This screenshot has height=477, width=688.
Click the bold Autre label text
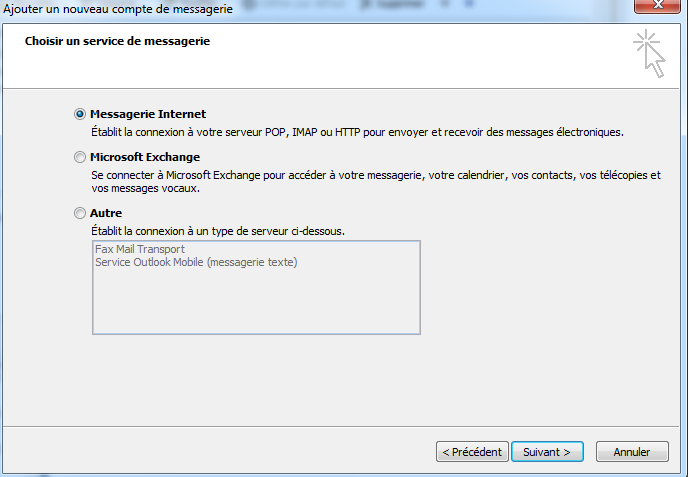click(106, 213)
